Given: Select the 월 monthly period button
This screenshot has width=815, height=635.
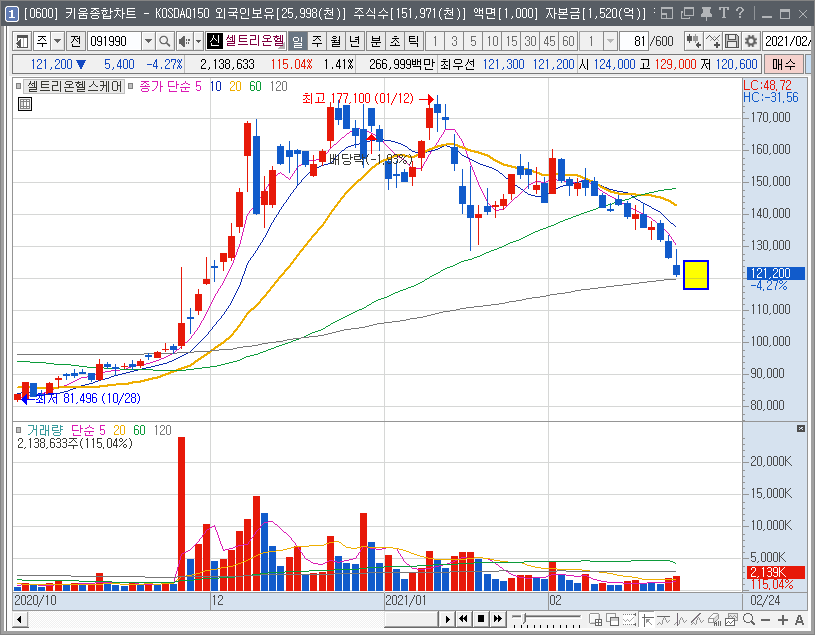Looking at the screenshot, I should [335, 41].
